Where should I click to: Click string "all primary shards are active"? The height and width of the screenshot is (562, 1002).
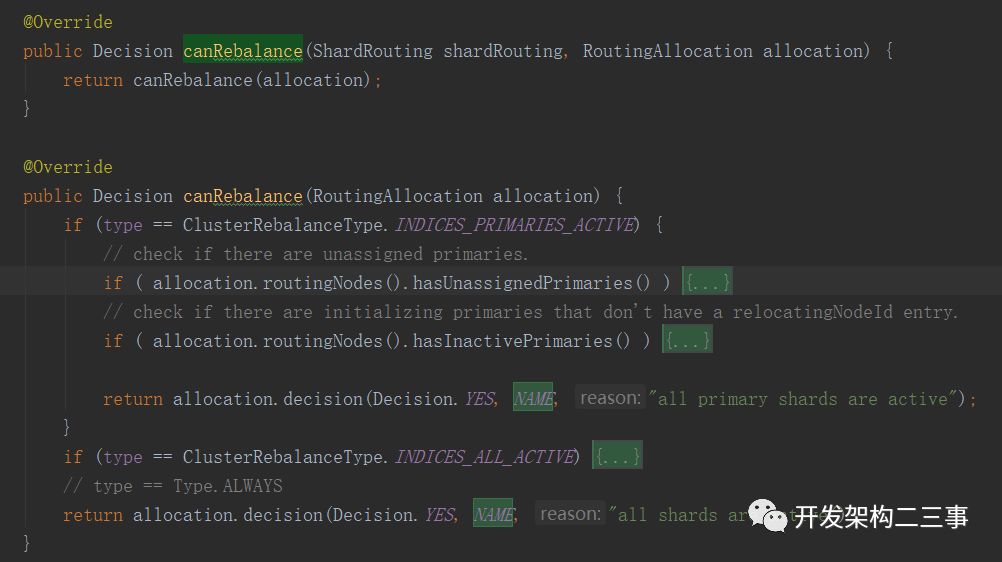click(803, 398)
